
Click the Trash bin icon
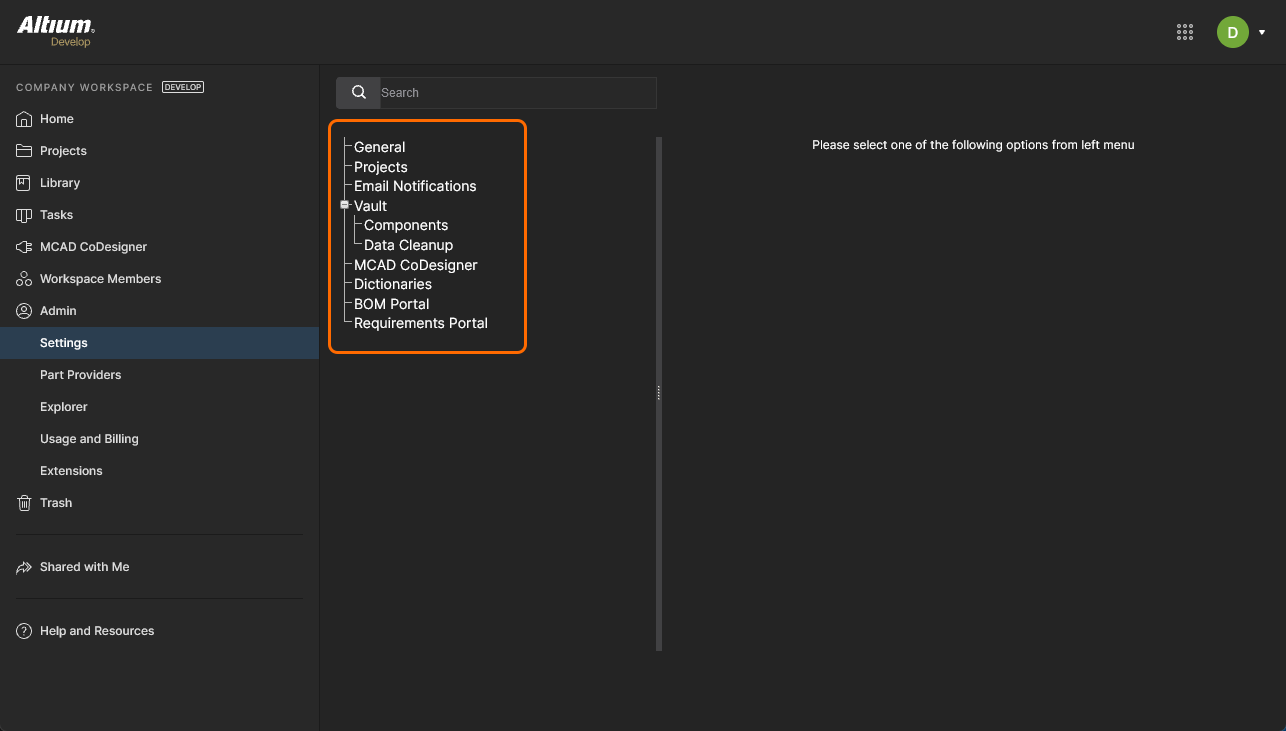coord(24,503)
